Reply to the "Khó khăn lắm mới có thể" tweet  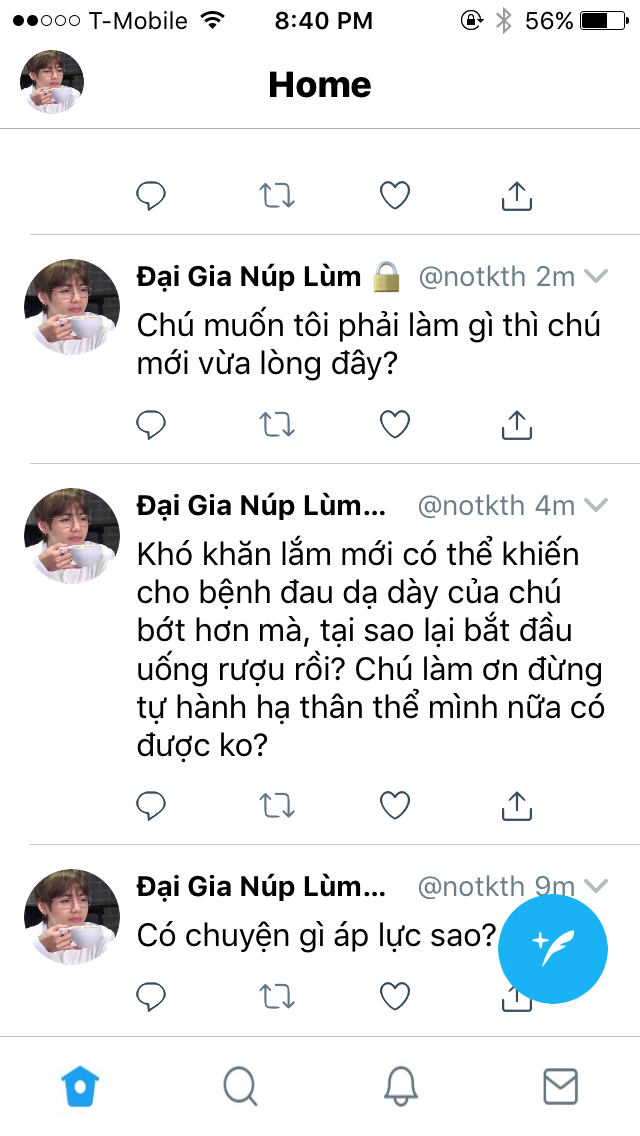150,804
